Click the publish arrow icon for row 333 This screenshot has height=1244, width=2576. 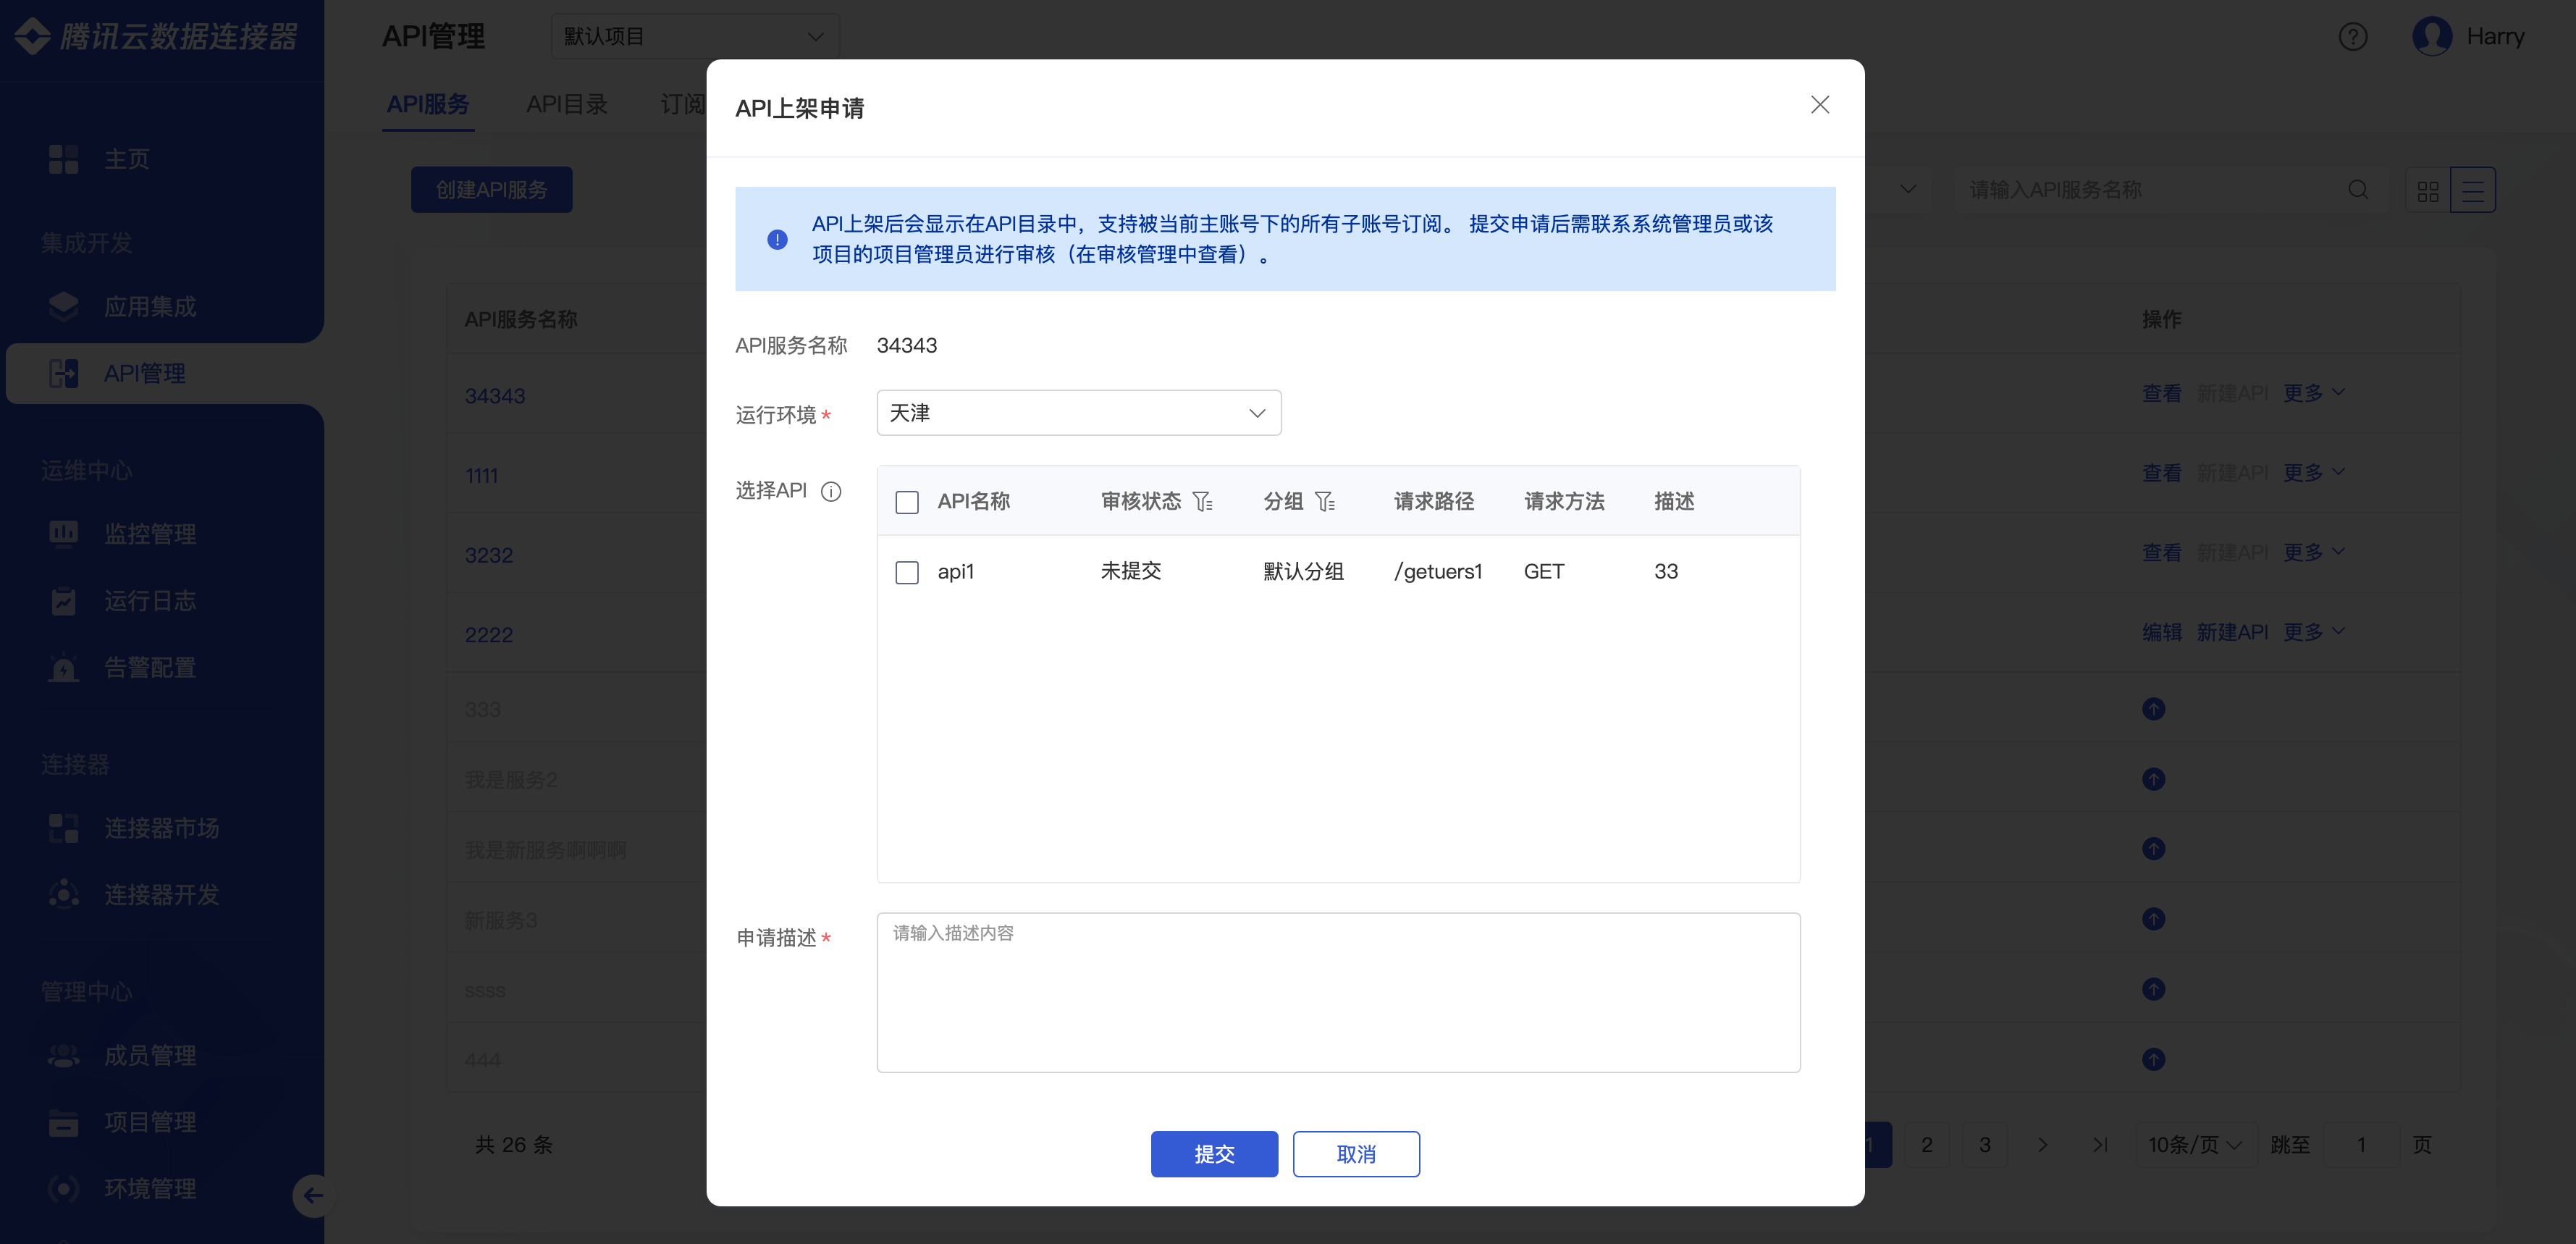click(x=2153, y=709)
